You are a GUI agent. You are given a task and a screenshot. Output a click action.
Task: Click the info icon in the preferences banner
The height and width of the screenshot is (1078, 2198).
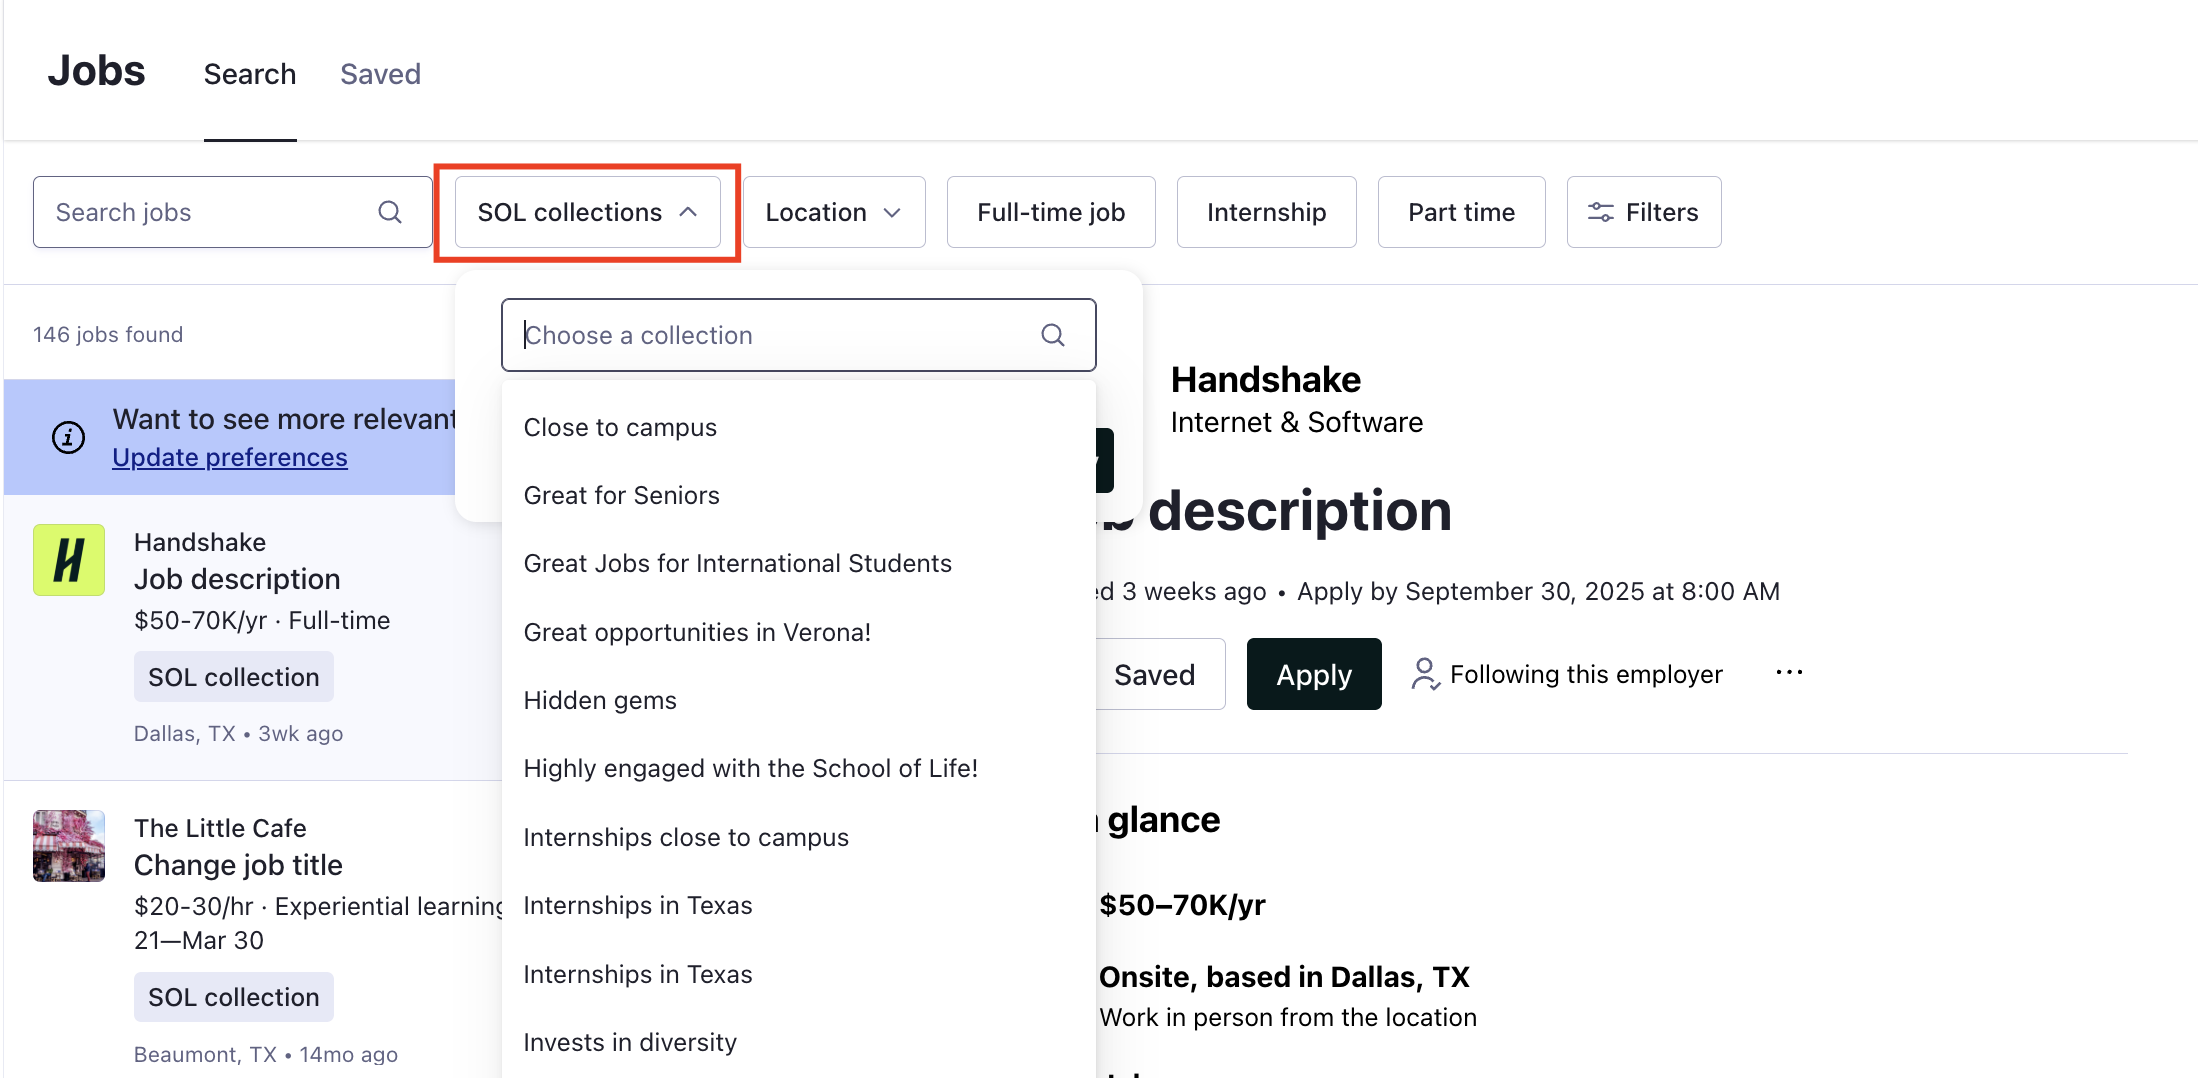[x=68, y=437]
